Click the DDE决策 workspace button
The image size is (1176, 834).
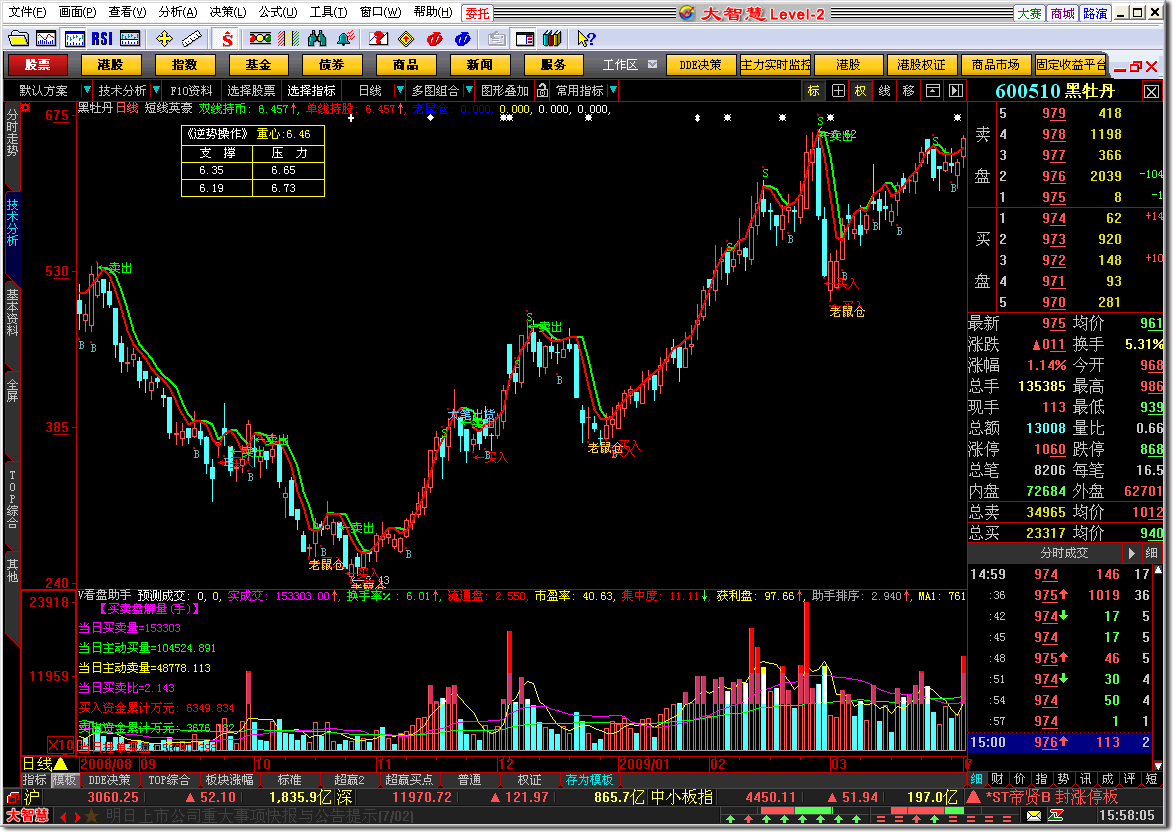click(x=700, y=64)
